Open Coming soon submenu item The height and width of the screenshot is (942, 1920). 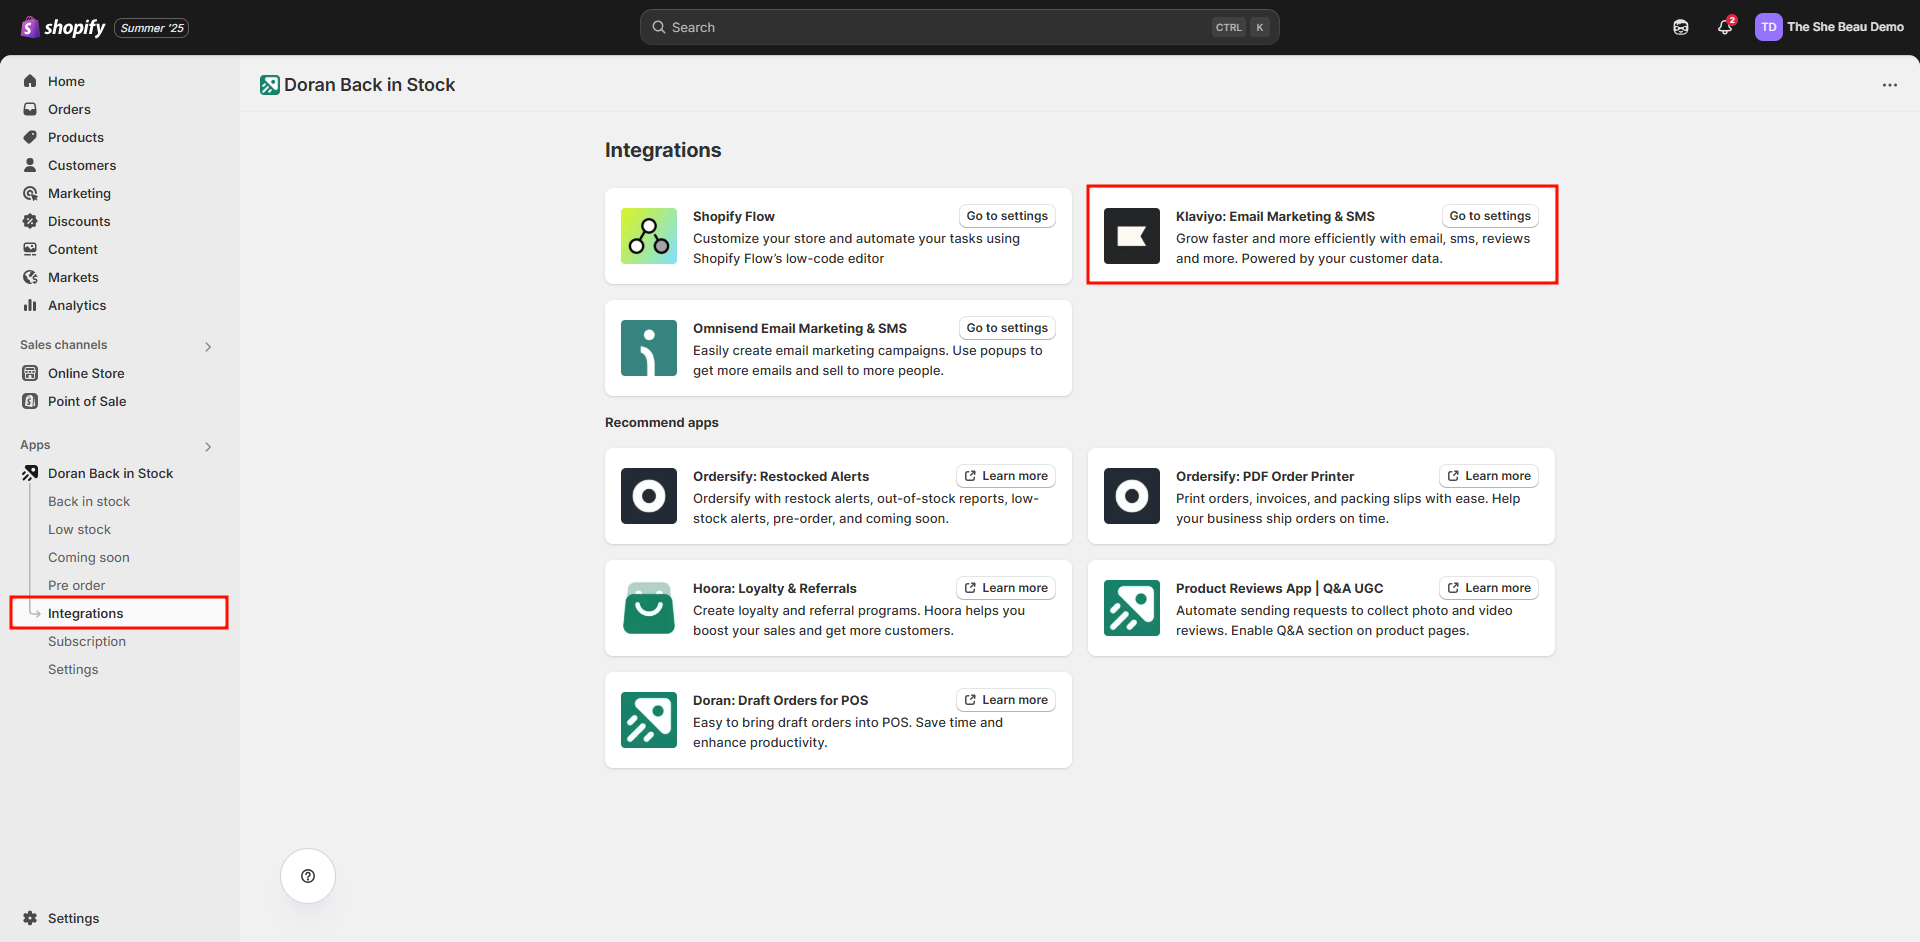tap(89, 557)
